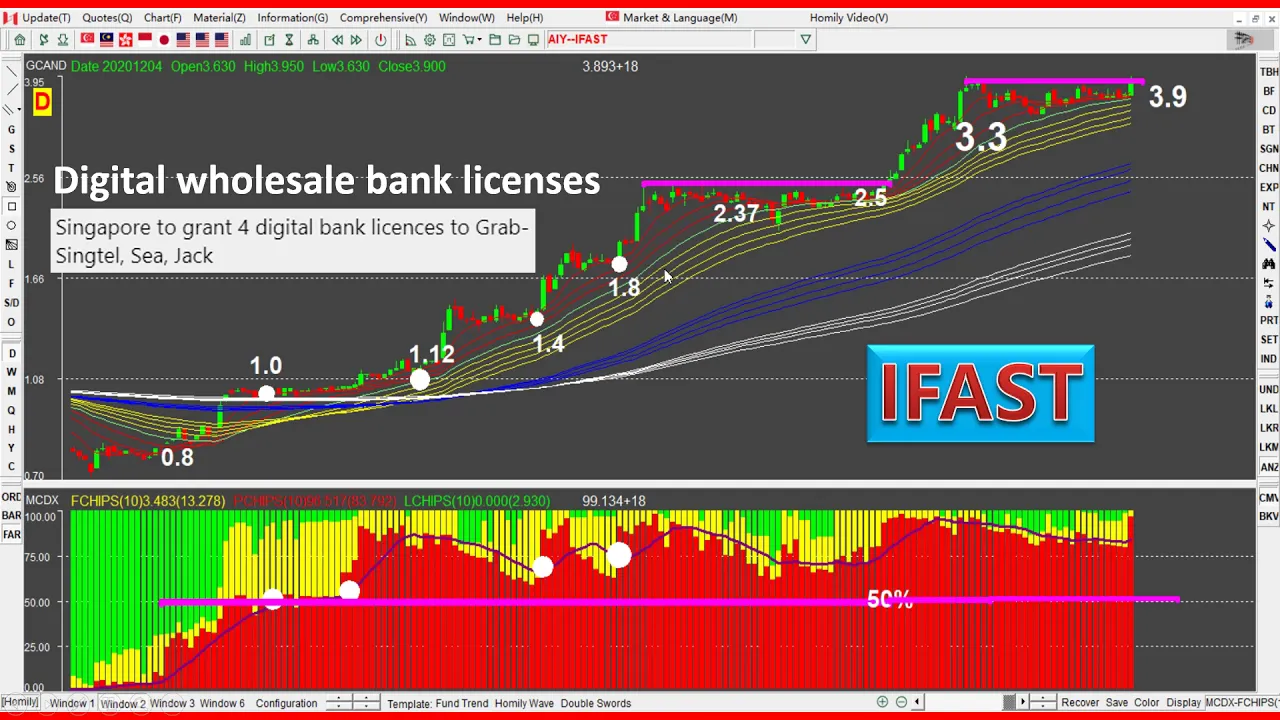This screenshot has width=1280, height=720.
Task: Open the Update(T) menu
Action: coord(46,18)
